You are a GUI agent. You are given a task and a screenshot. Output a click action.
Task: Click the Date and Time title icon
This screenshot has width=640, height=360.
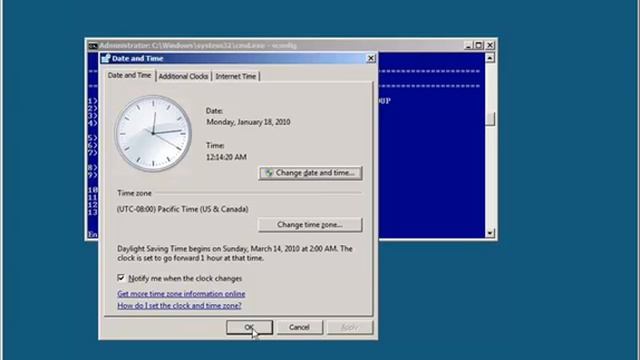106,58
